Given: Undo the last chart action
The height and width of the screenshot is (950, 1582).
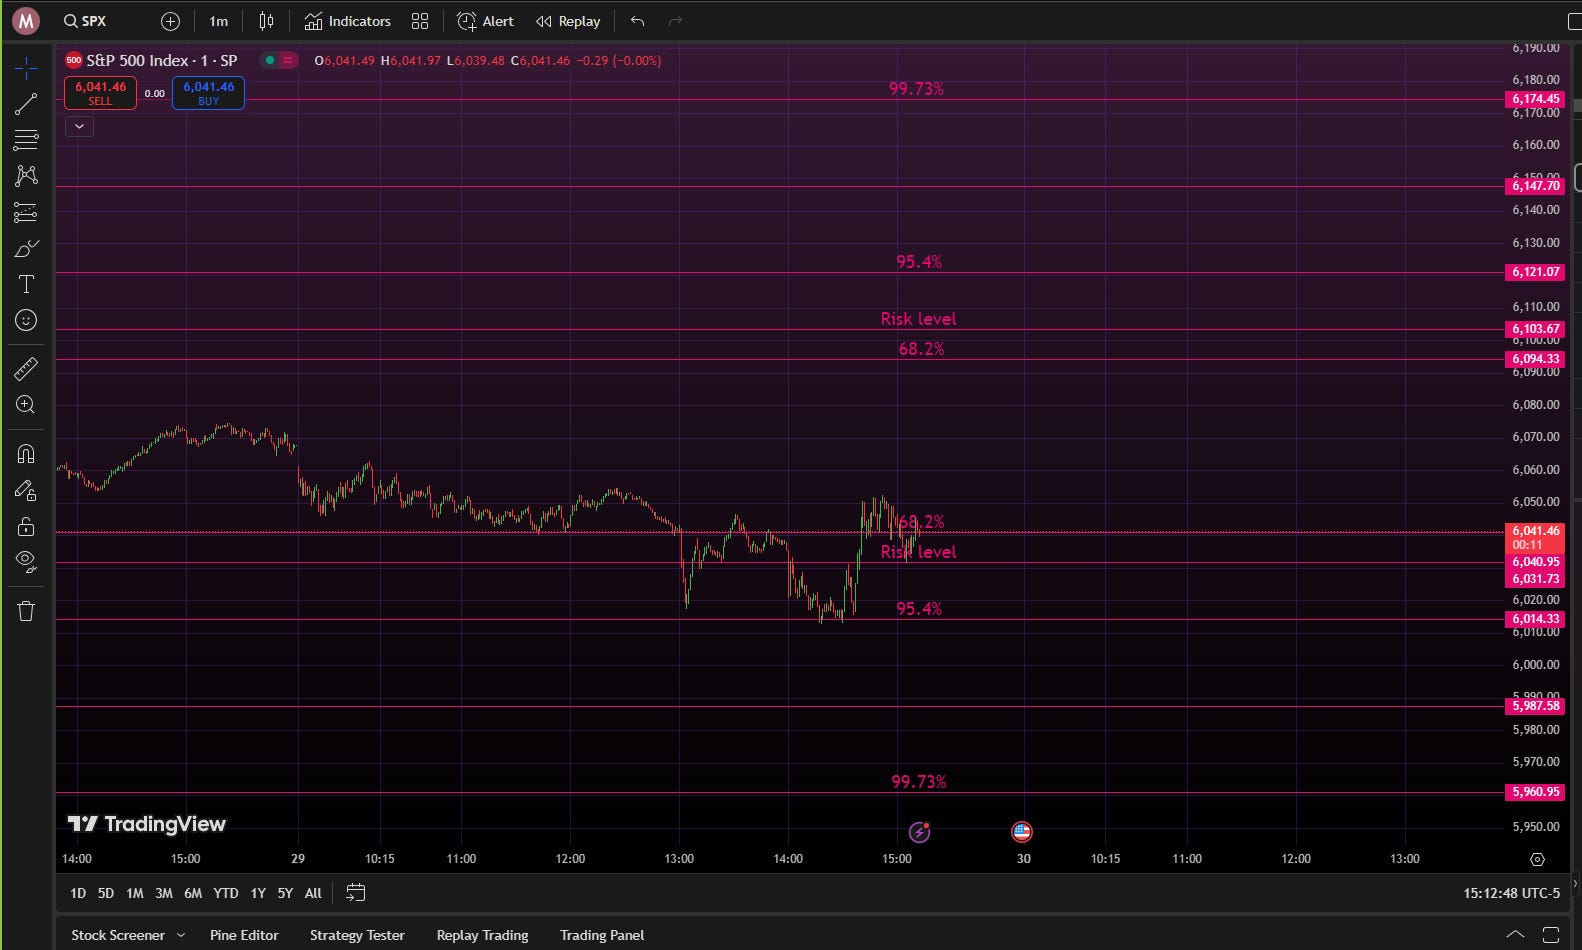Looking at the screenshot, I should coord(637,21).
